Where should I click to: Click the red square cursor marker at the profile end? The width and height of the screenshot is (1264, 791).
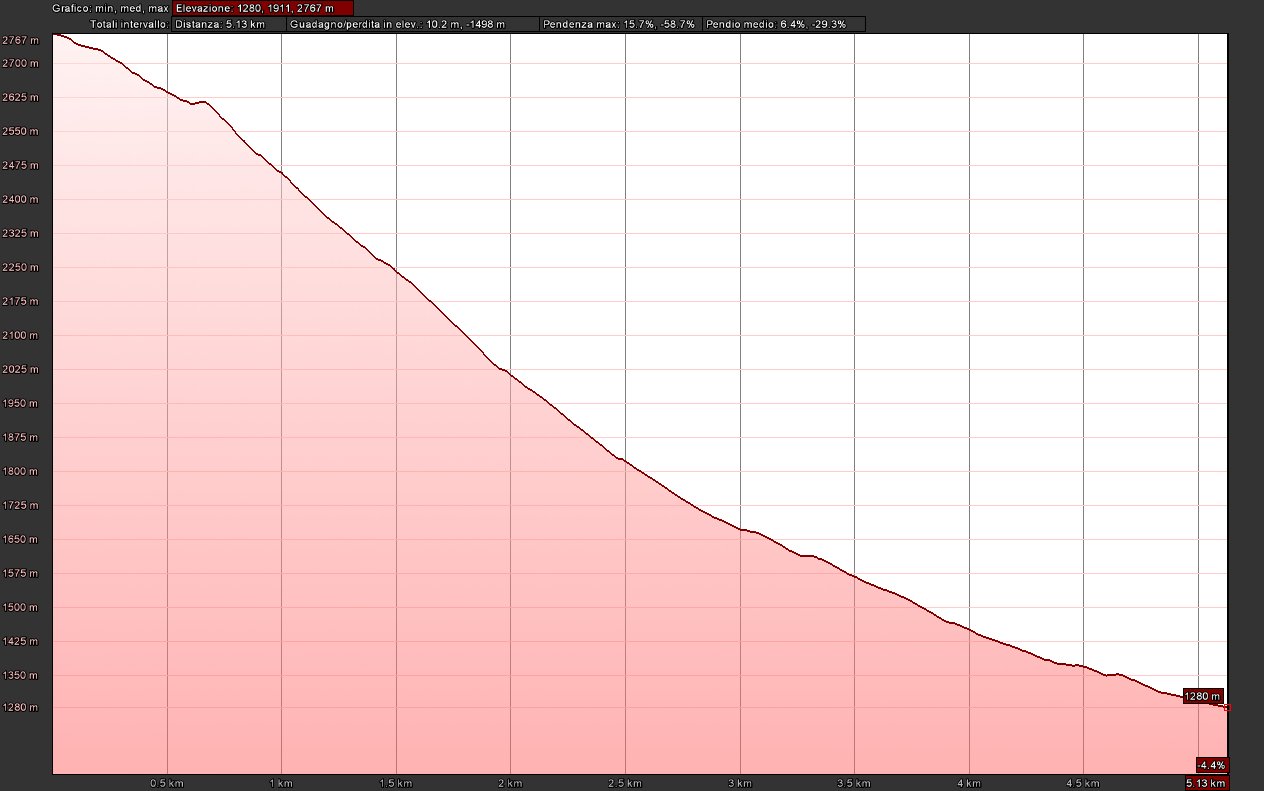(1227, 707)
